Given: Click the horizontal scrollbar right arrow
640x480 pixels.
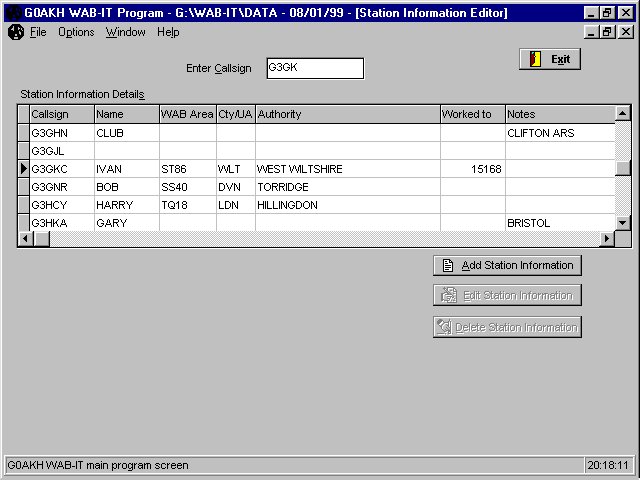Looking at the screenshot, I should point(607,238).
